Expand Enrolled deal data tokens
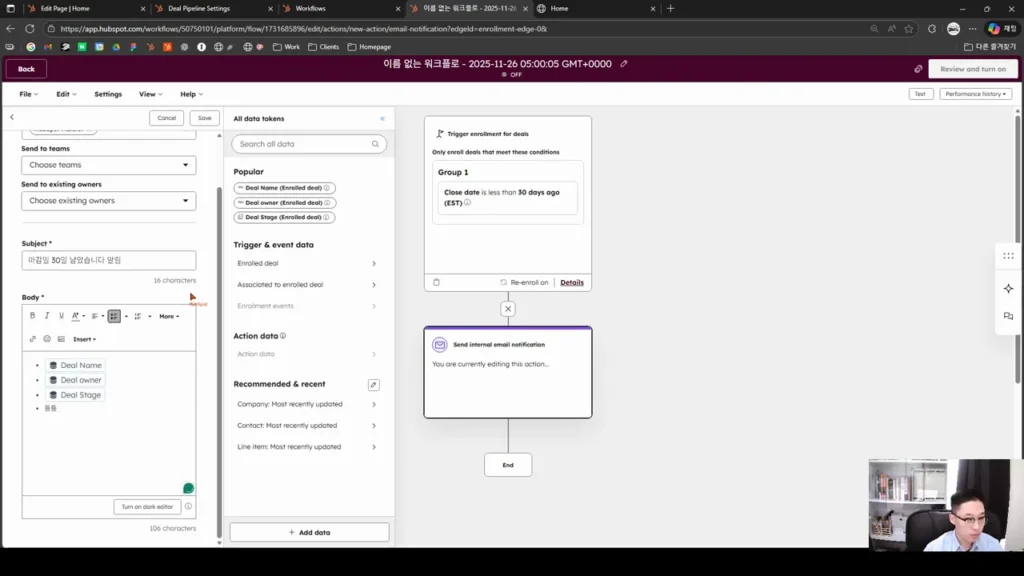The width and height of the screenshot is (1024, 576). [x=307, y=263]
